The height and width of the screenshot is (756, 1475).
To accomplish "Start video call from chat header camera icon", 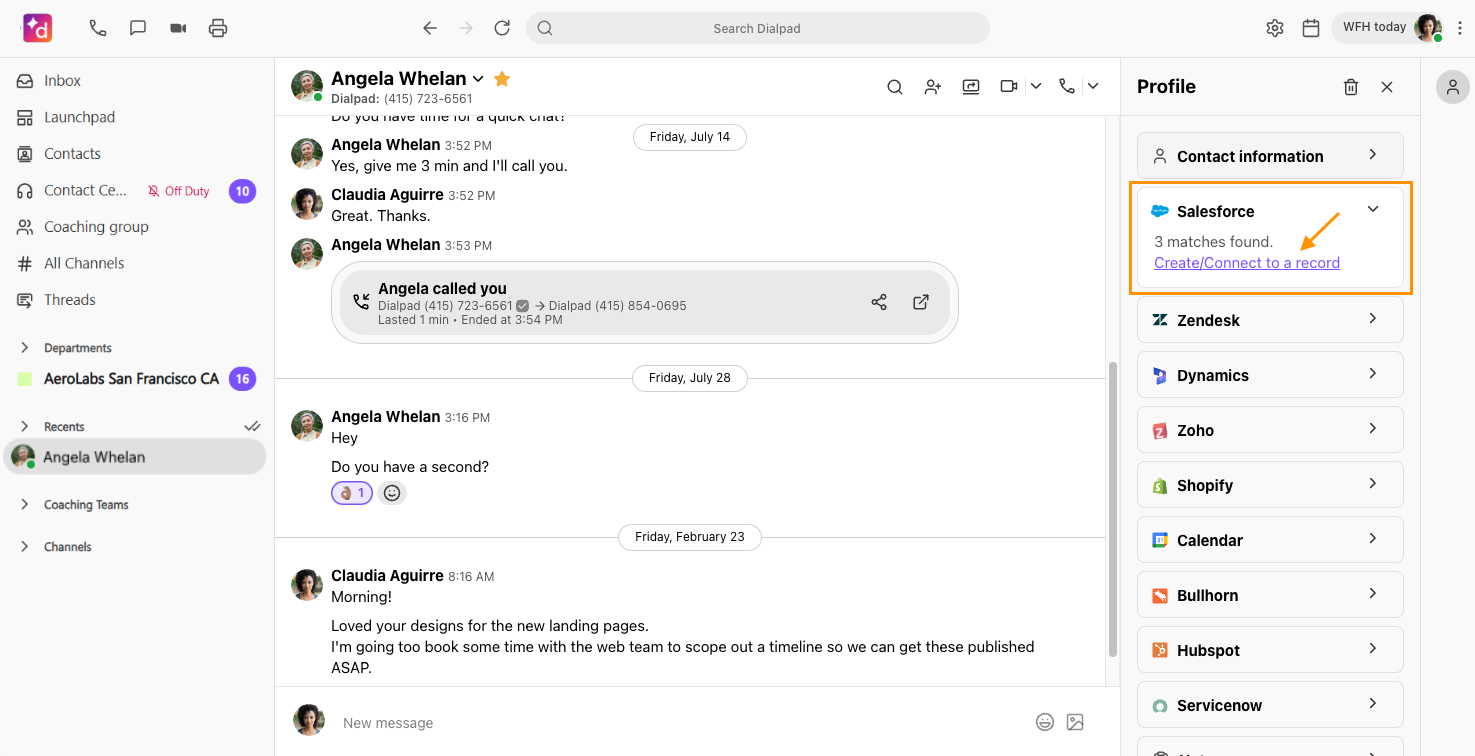I will click(1009, 87).
